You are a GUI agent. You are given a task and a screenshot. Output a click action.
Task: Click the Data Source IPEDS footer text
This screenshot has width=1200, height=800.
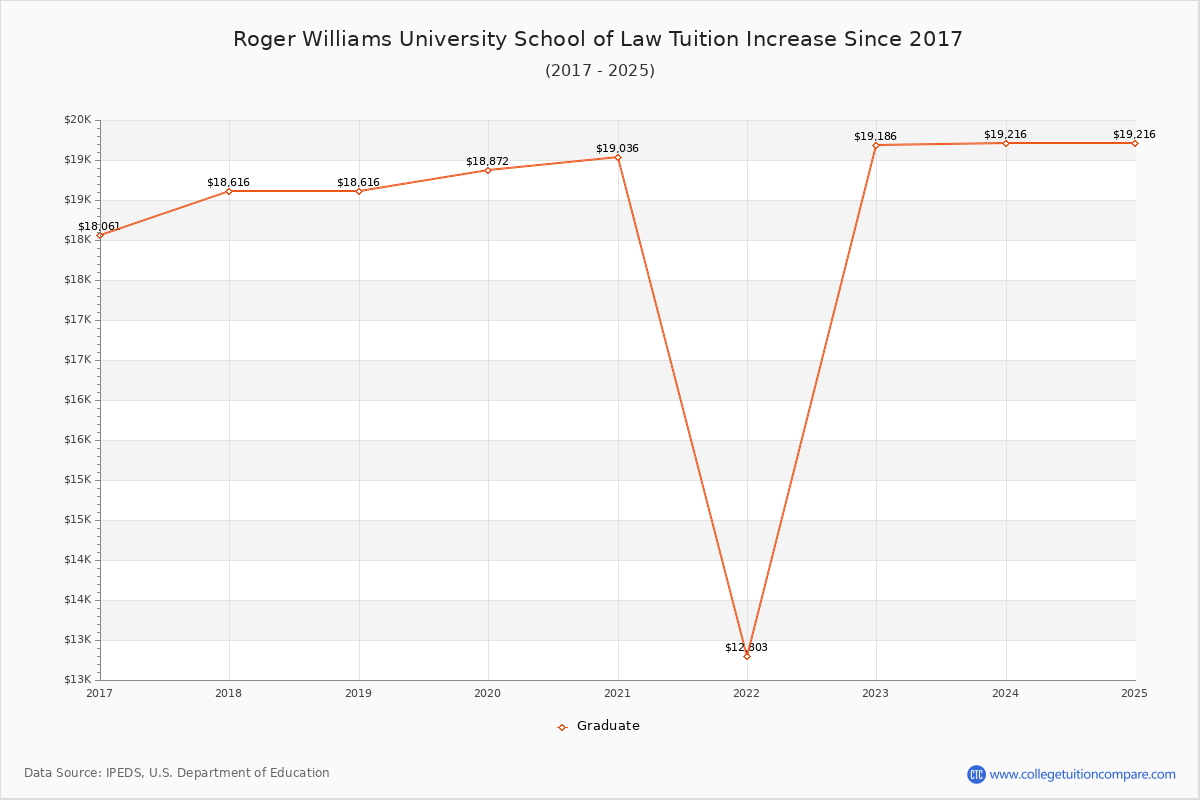coord(177,773)
